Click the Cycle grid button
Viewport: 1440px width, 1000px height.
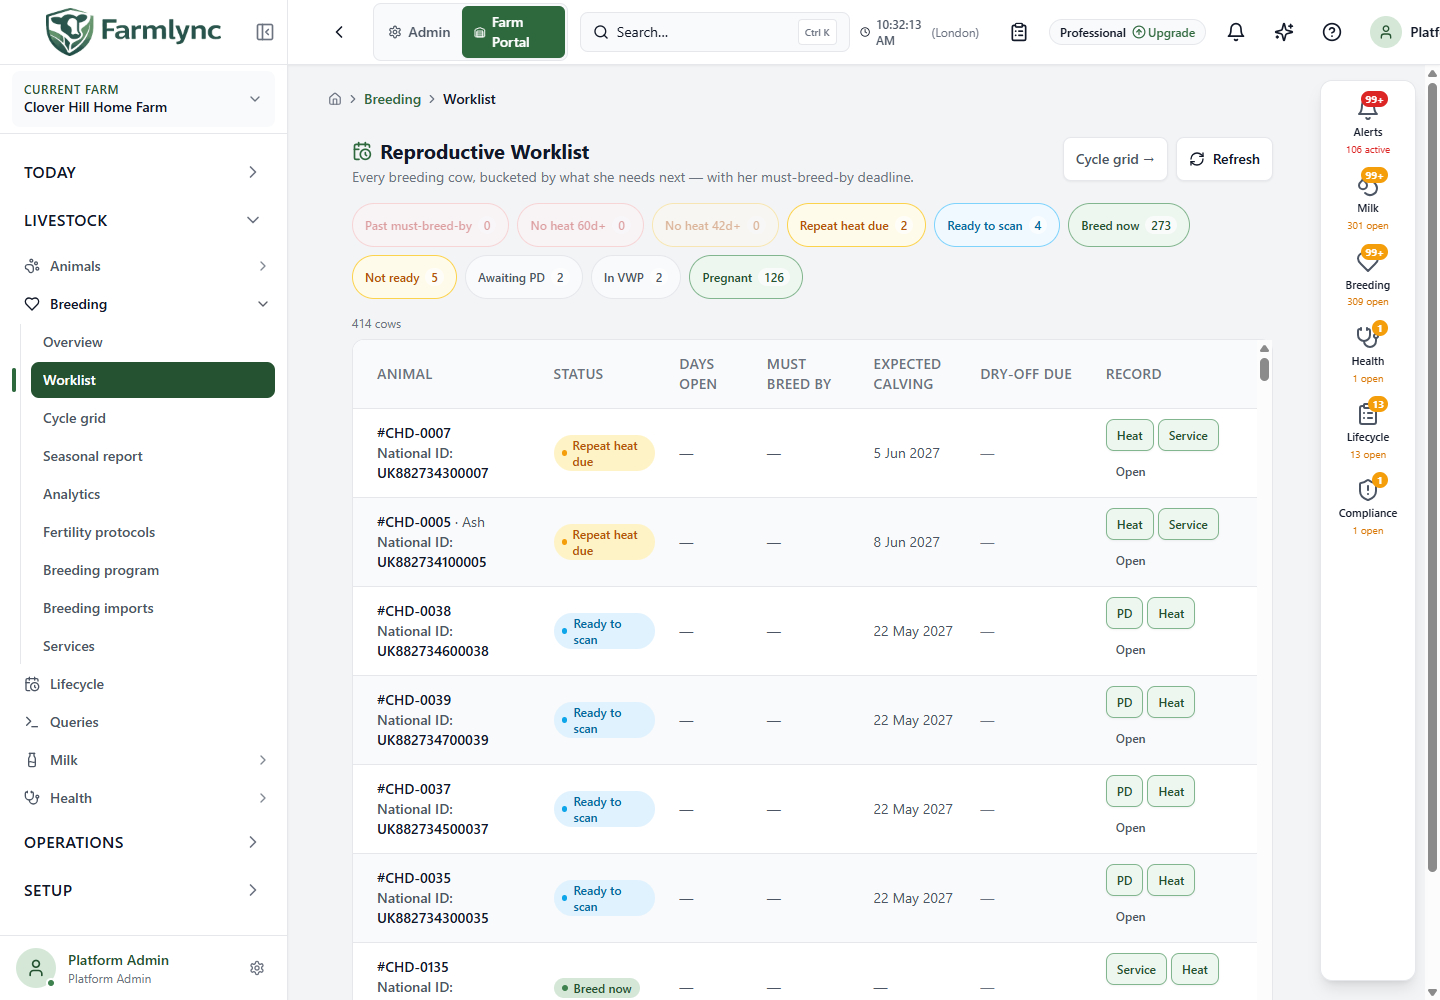pyautogui.click(x=1115, y=159)
